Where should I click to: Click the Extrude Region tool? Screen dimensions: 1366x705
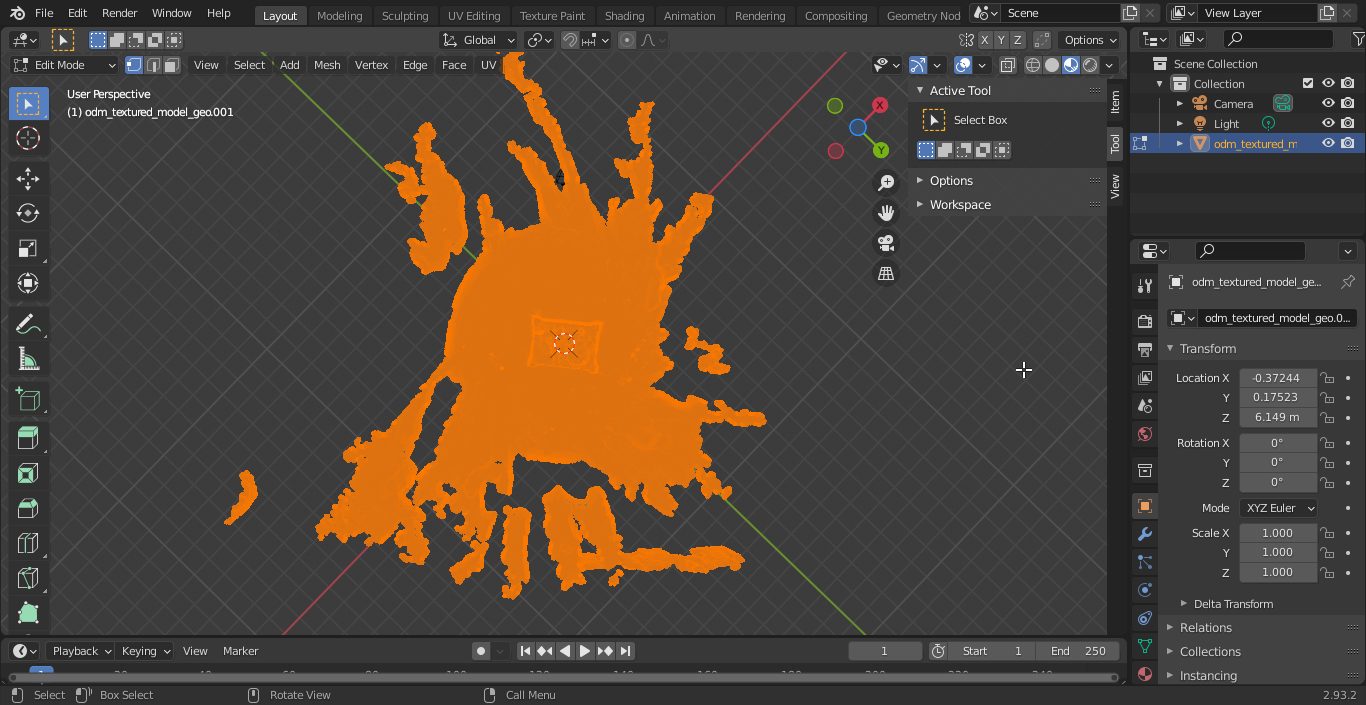click(x=28, y=437)
